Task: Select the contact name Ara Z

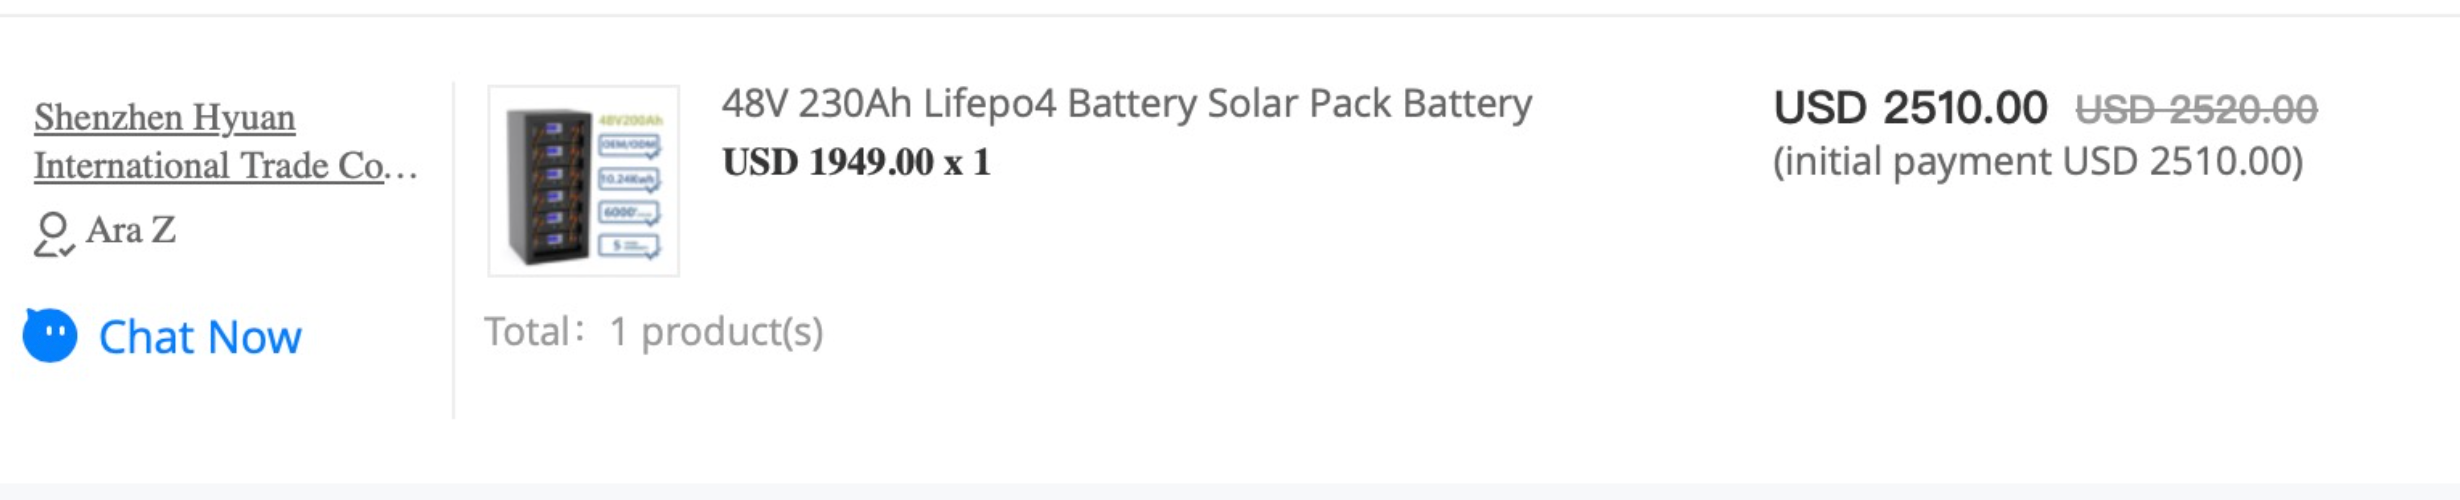Action: (x=131, y=230)
